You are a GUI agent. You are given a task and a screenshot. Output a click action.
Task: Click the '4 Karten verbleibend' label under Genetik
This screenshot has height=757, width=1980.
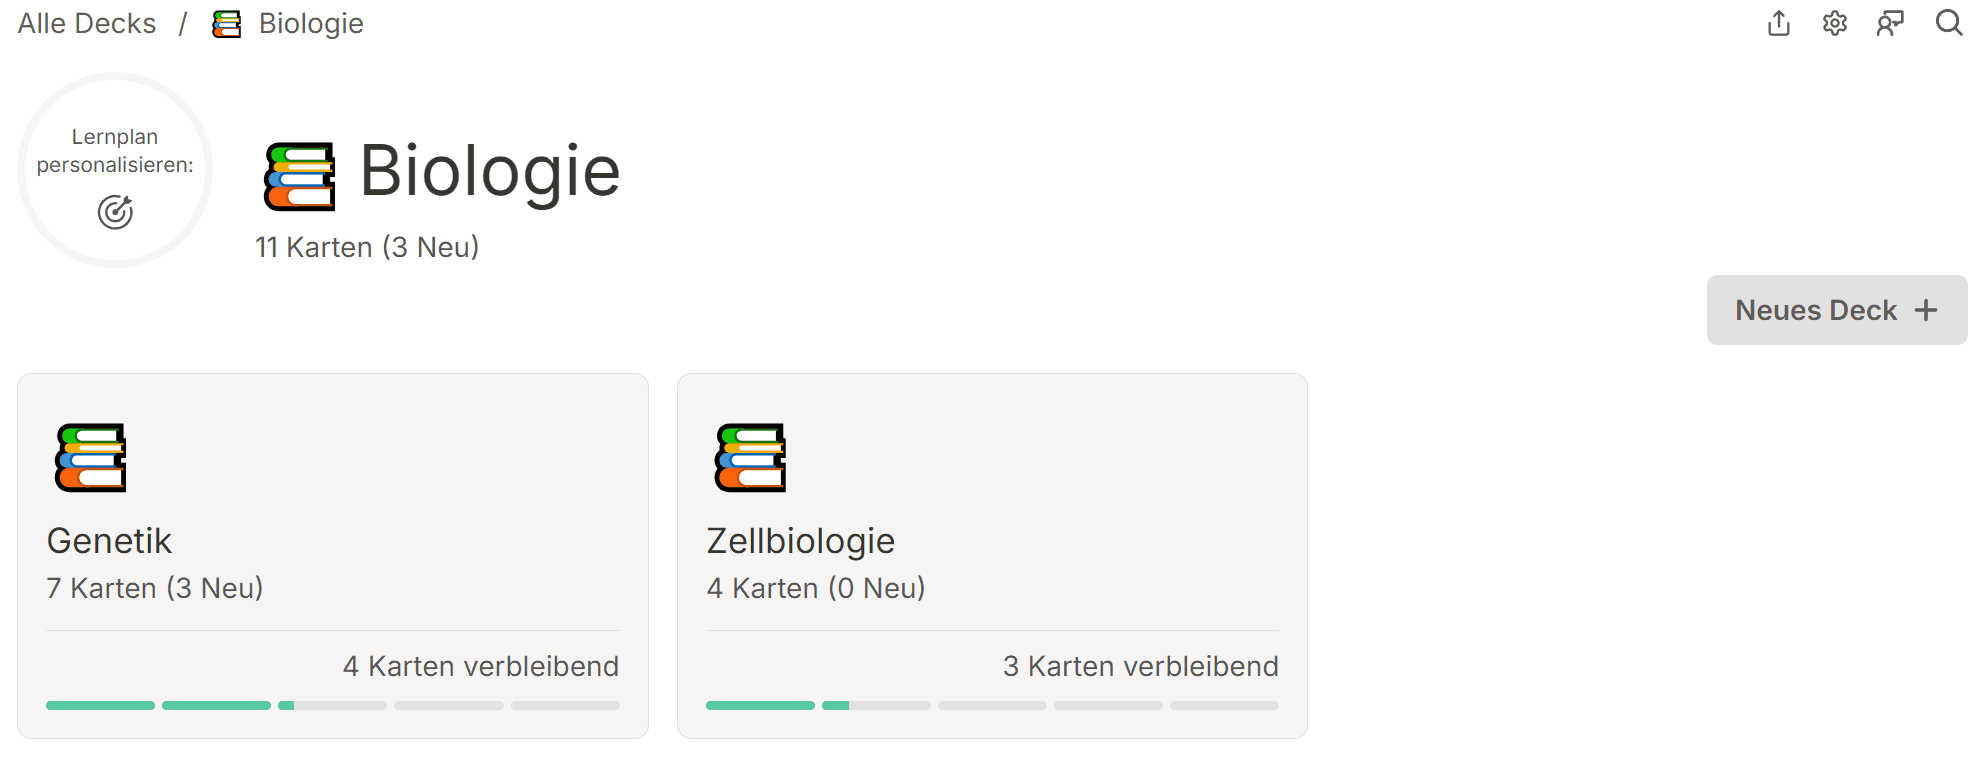pyautogui.click(x=481, y=666)
